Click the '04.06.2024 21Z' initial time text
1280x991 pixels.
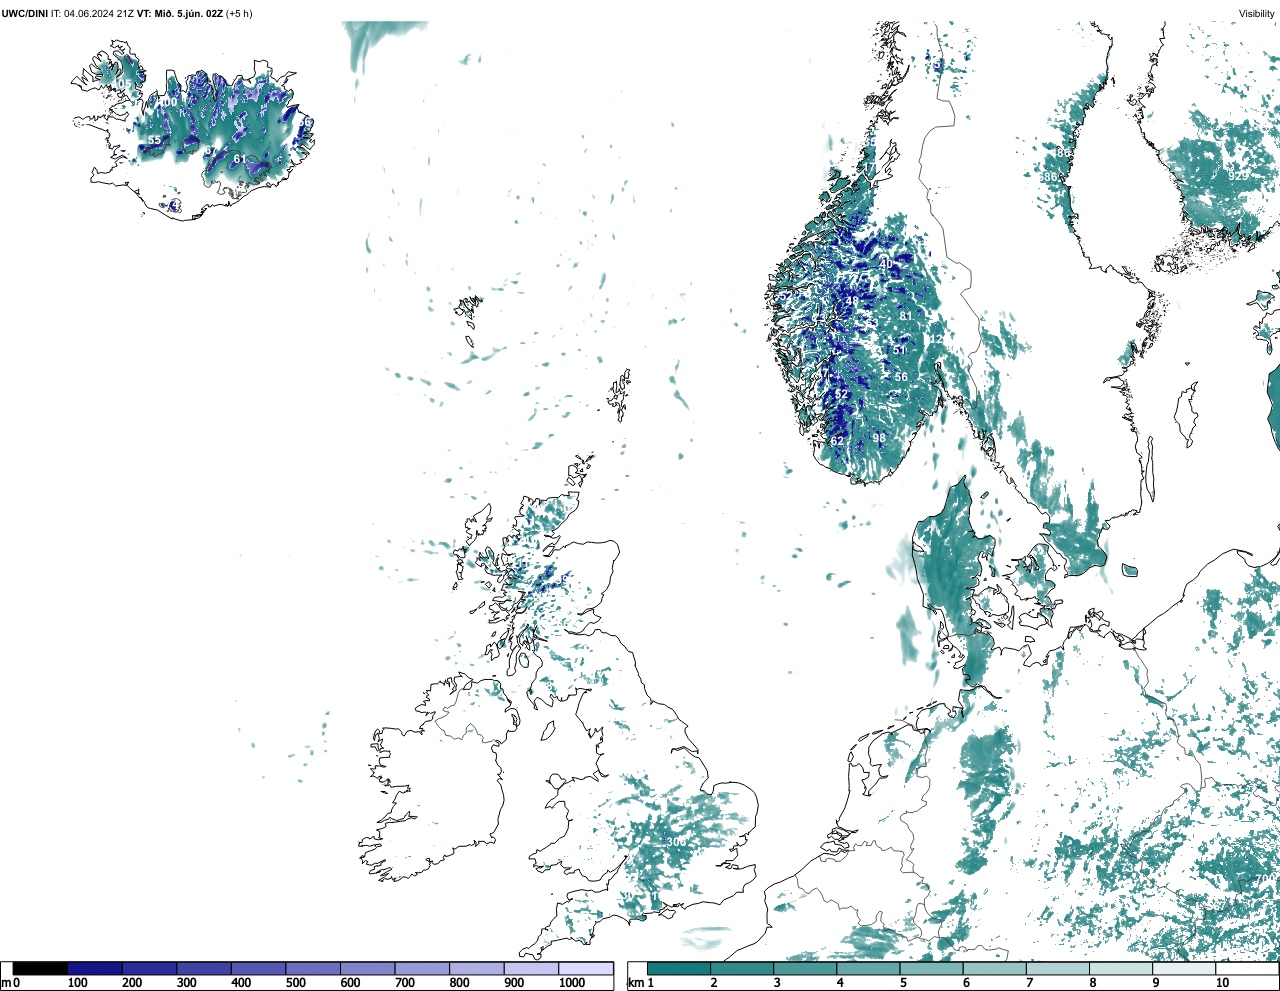pyautogui.click(x=99, y=14)
